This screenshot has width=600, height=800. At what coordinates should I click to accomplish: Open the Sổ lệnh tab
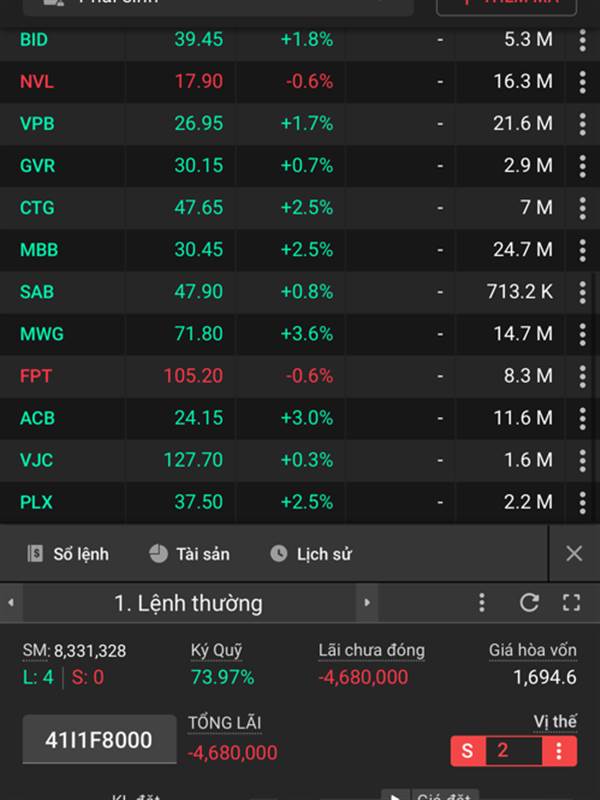(68, 554)
